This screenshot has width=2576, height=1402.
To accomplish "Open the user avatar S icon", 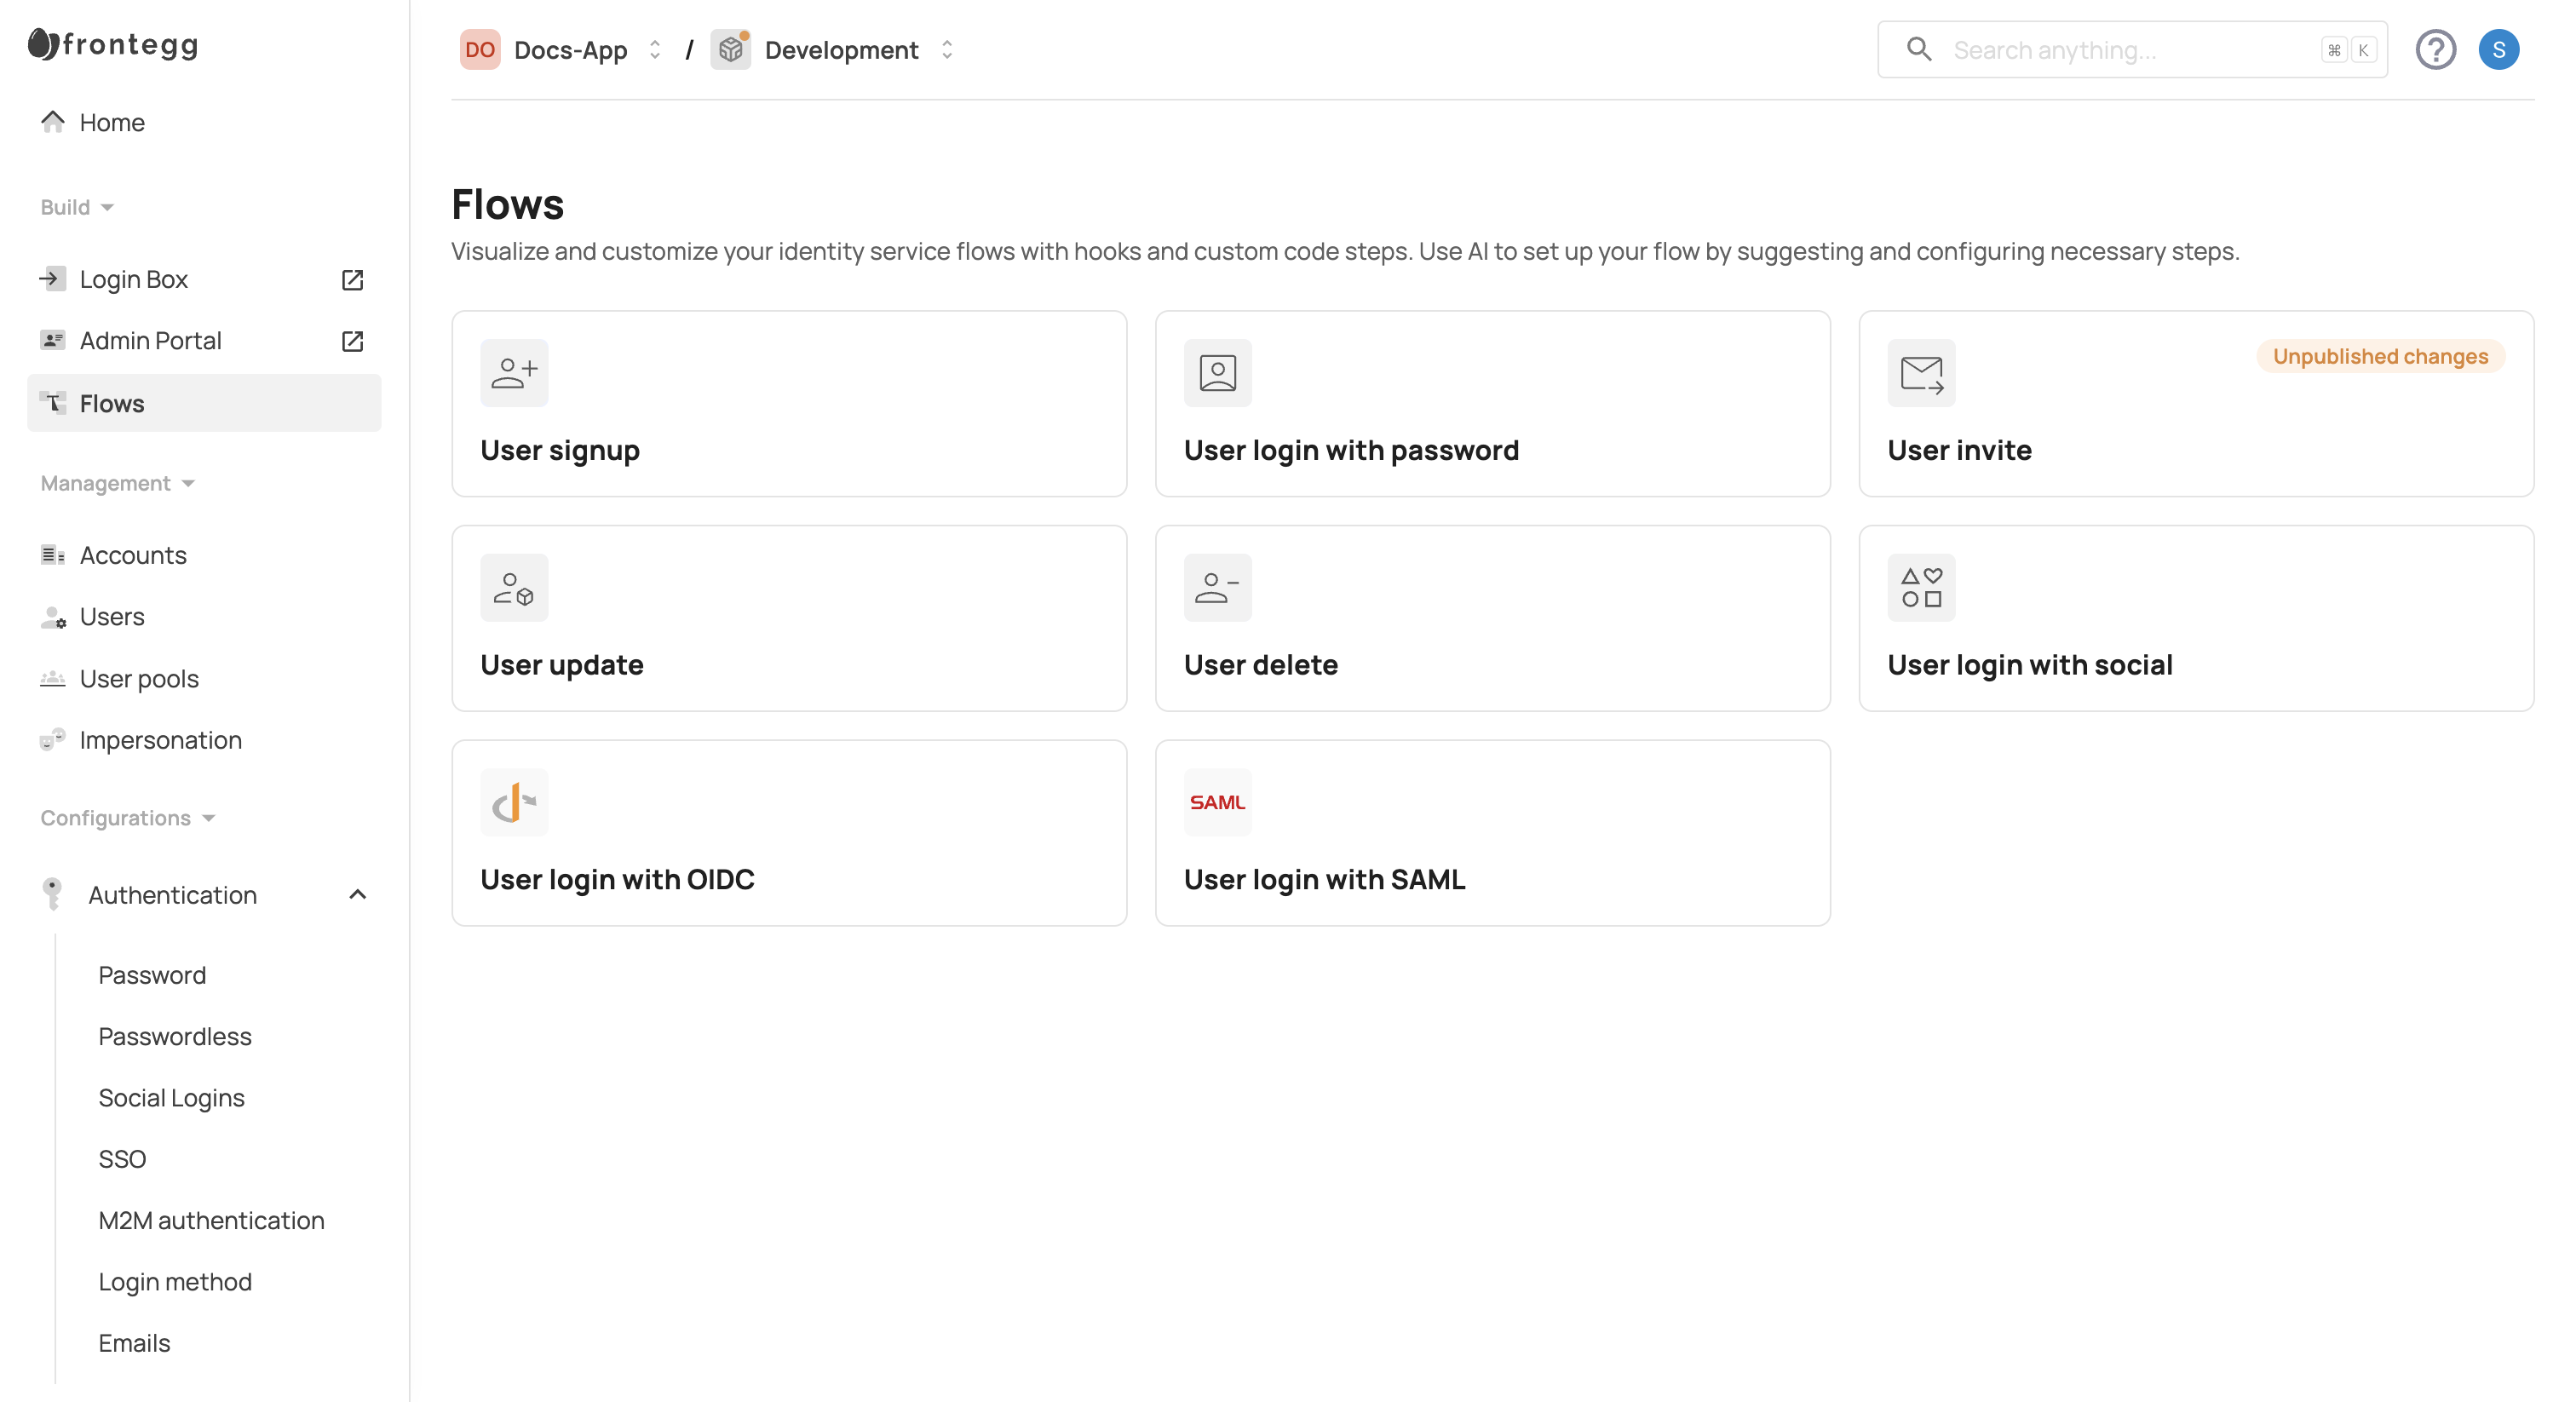I will (x=2497, y=50).
